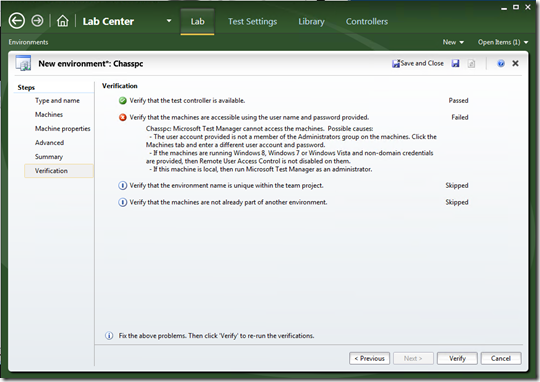Click the Failed status text
Viewport: 540px width, 382px height.
point(460,117)
